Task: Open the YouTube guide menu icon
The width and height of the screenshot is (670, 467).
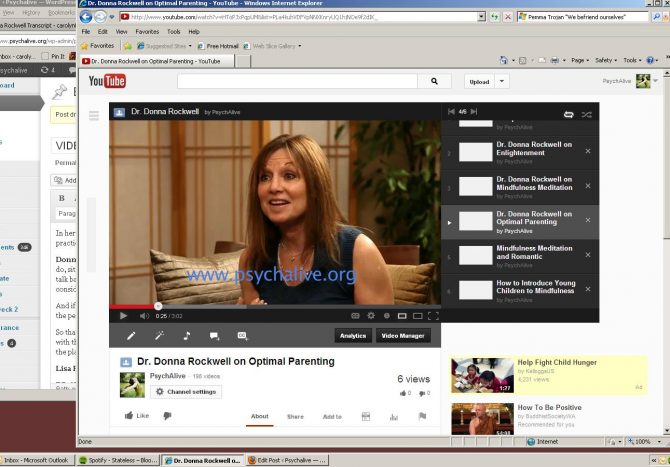Action: [x=94, y=115]
